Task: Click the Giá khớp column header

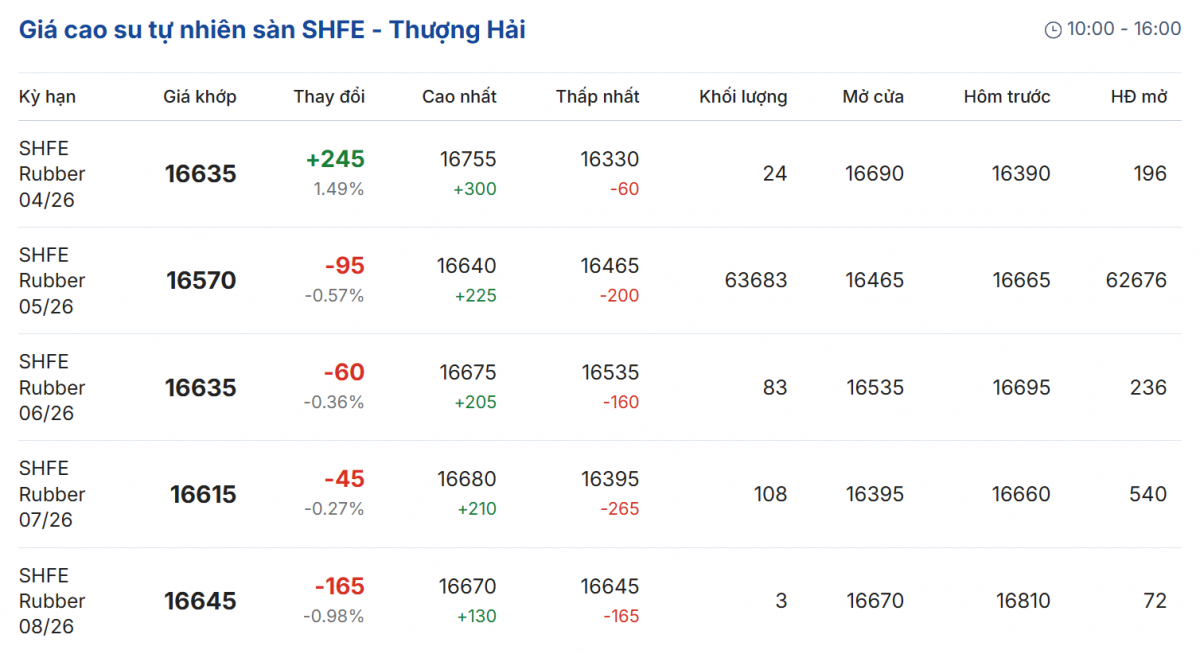Action: (200, 97)
